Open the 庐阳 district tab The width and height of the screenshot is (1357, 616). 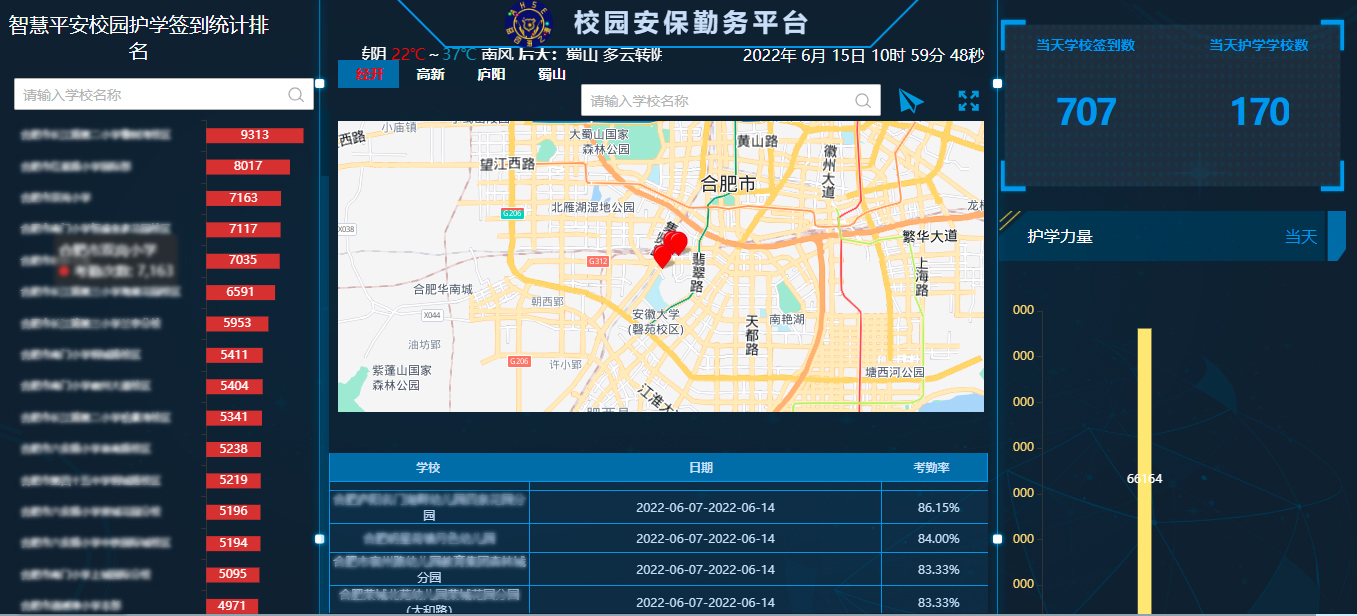[491, 74]
